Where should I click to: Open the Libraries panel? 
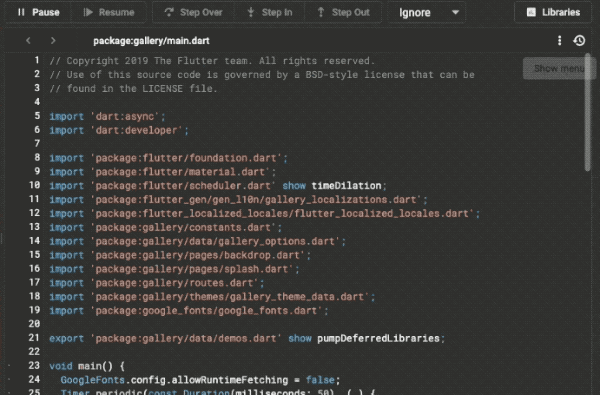coord(553,12)
